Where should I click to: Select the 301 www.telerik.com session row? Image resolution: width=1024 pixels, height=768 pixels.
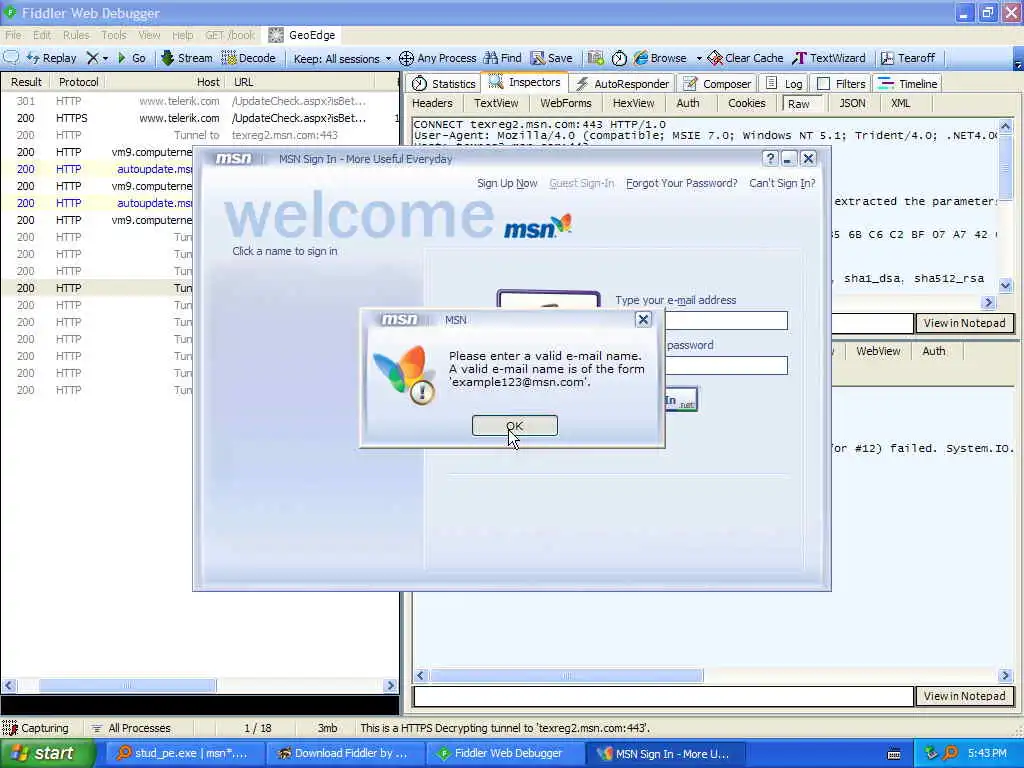coord(200,101)
